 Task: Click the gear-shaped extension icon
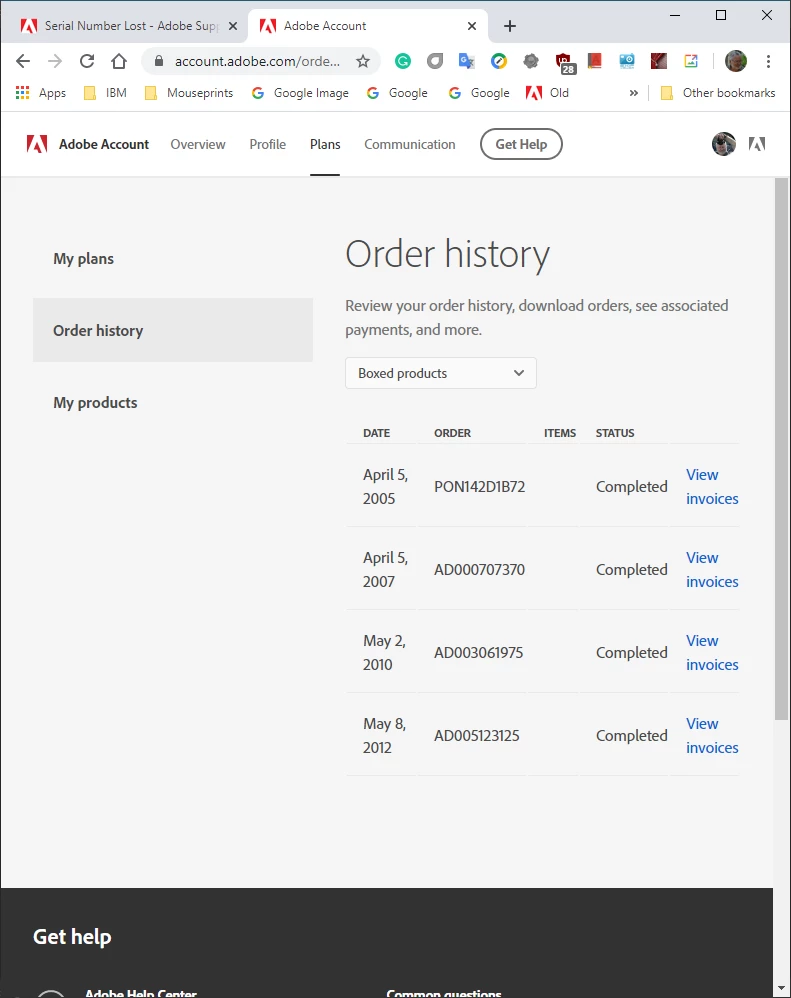(x=531, y=61)
